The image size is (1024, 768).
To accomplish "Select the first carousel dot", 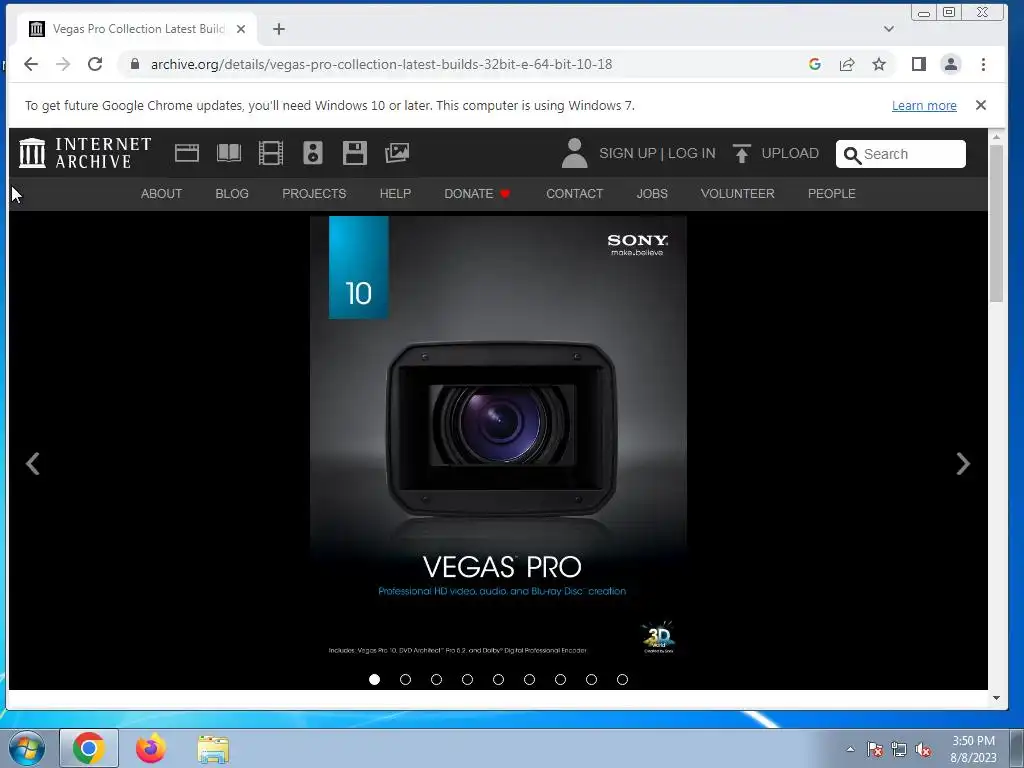I will pyautogui.click(x=374, y=679).
